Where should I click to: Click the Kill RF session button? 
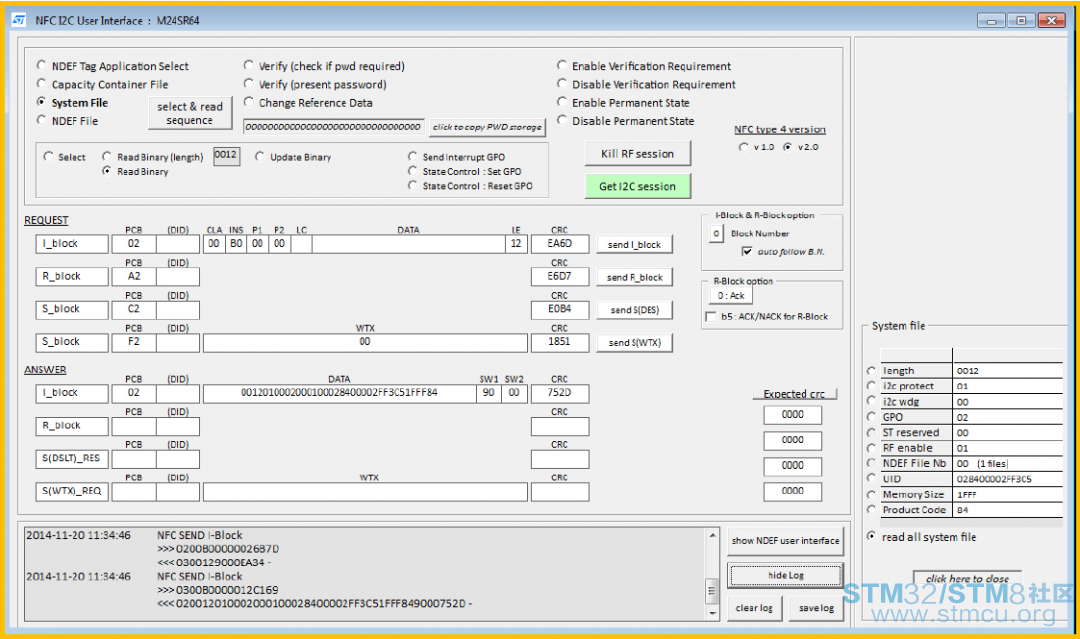[x=638, y=154]
